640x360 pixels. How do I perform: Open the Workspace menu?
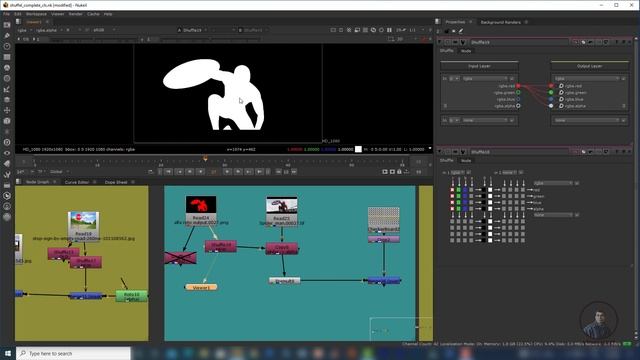click(36, 14)
